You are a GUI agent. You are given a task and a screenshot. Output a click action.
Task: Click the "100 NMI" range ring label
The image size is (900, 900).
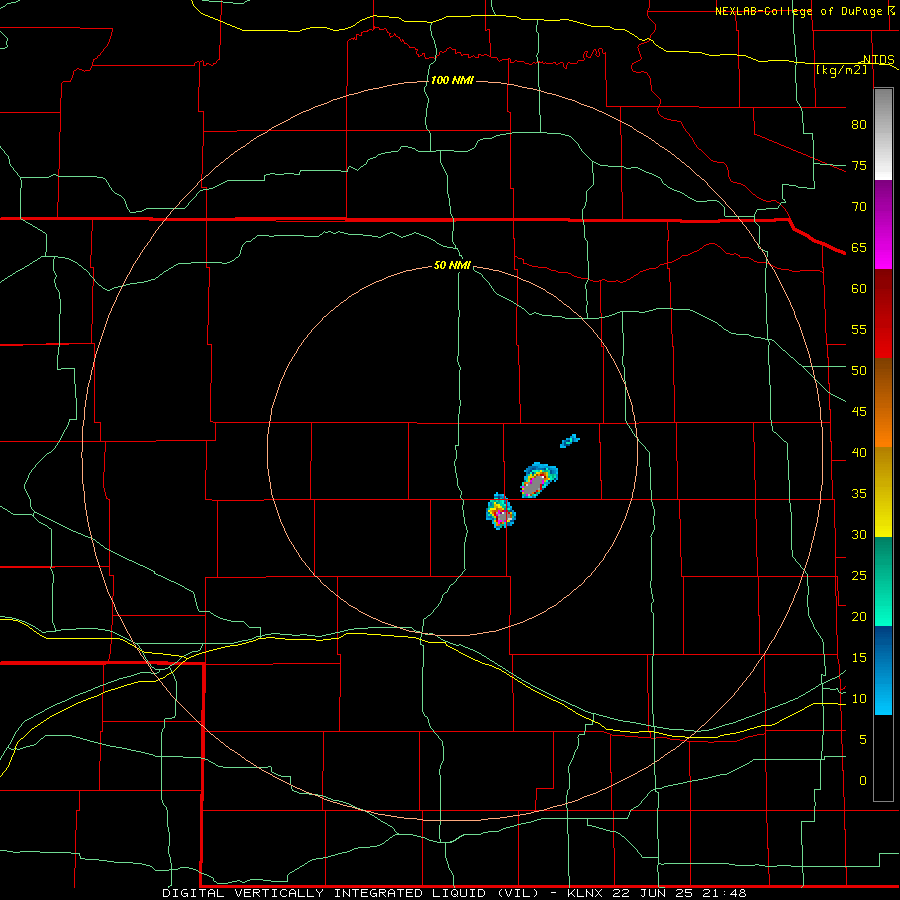coord(452,80)
